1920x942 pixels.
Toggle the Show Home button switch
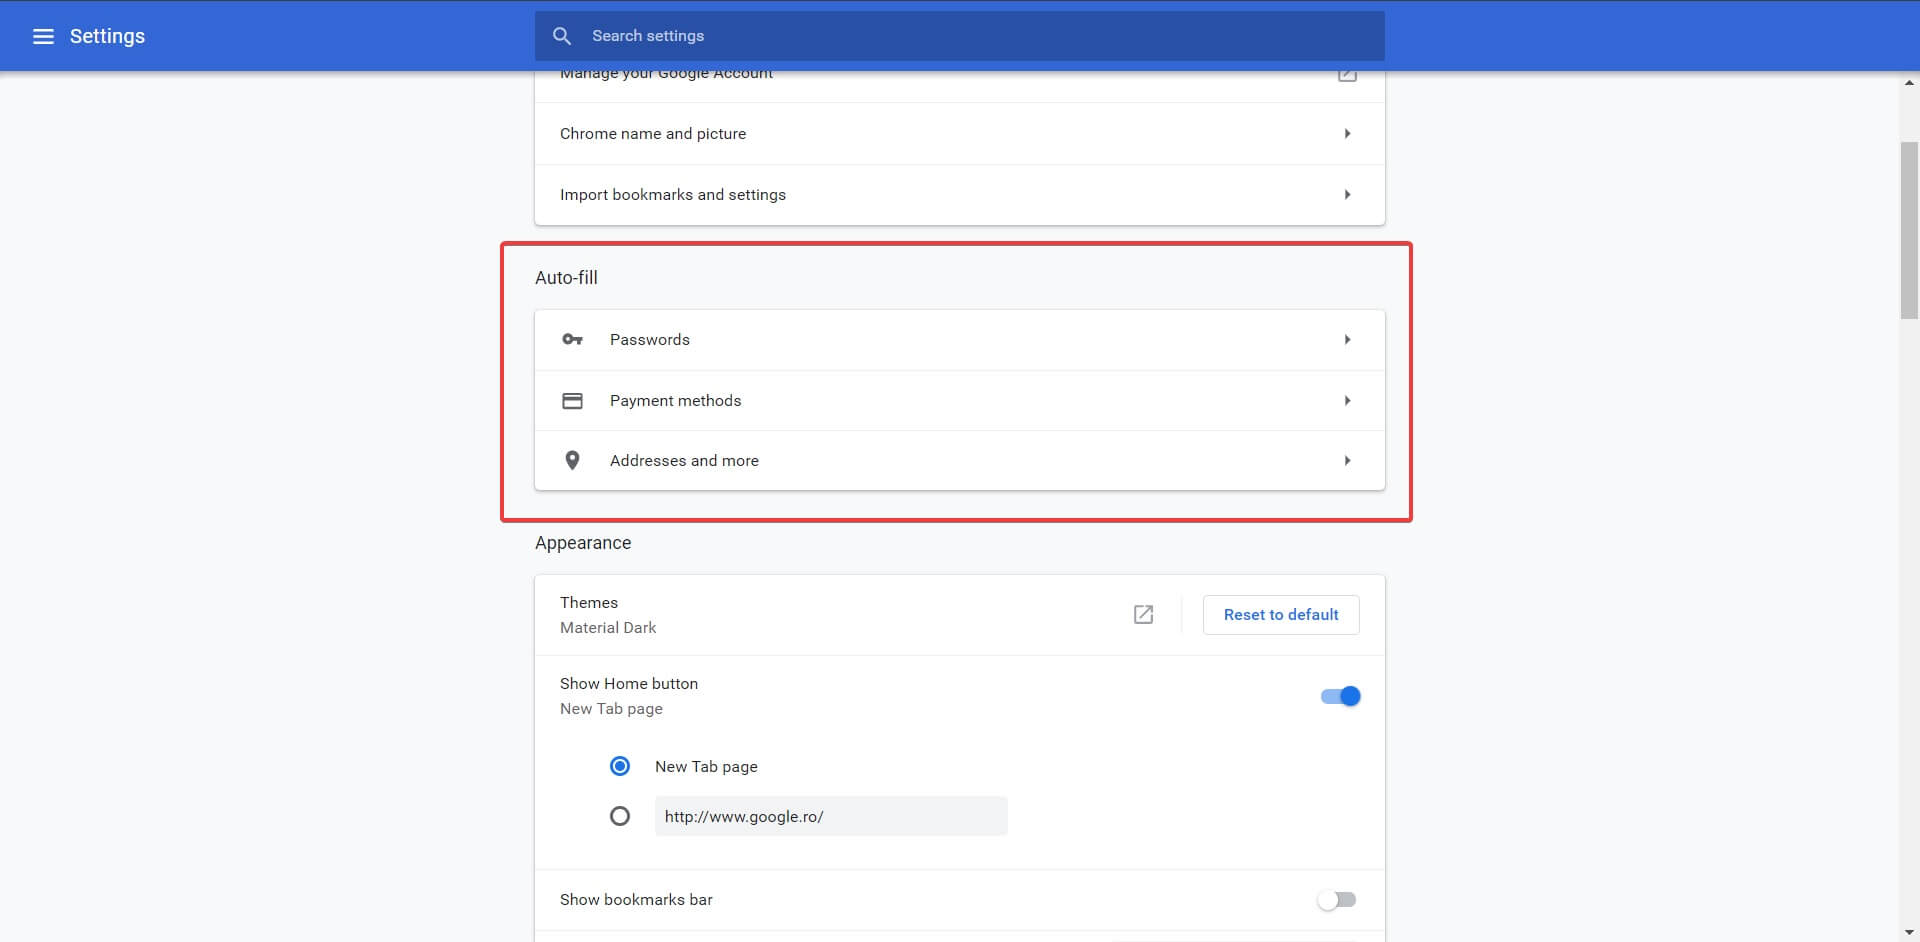coord(1340,696)
